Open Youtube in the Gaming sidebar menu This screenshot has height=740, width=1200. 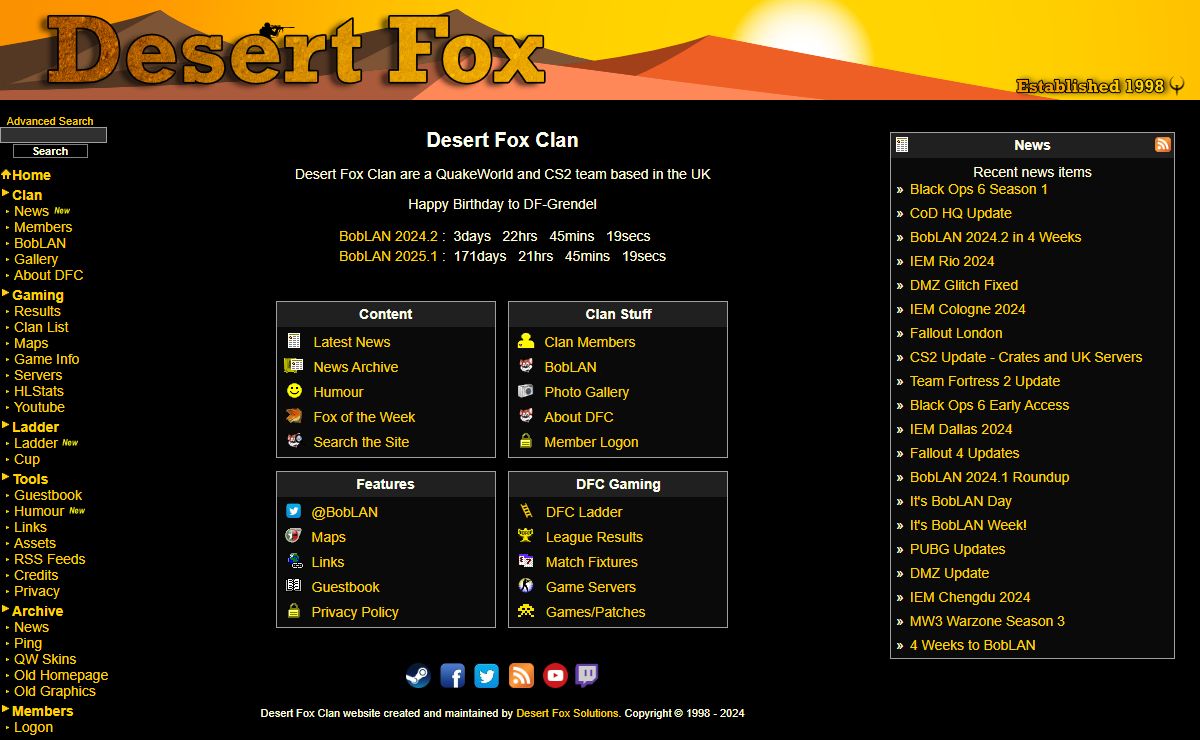click(39, 407)
